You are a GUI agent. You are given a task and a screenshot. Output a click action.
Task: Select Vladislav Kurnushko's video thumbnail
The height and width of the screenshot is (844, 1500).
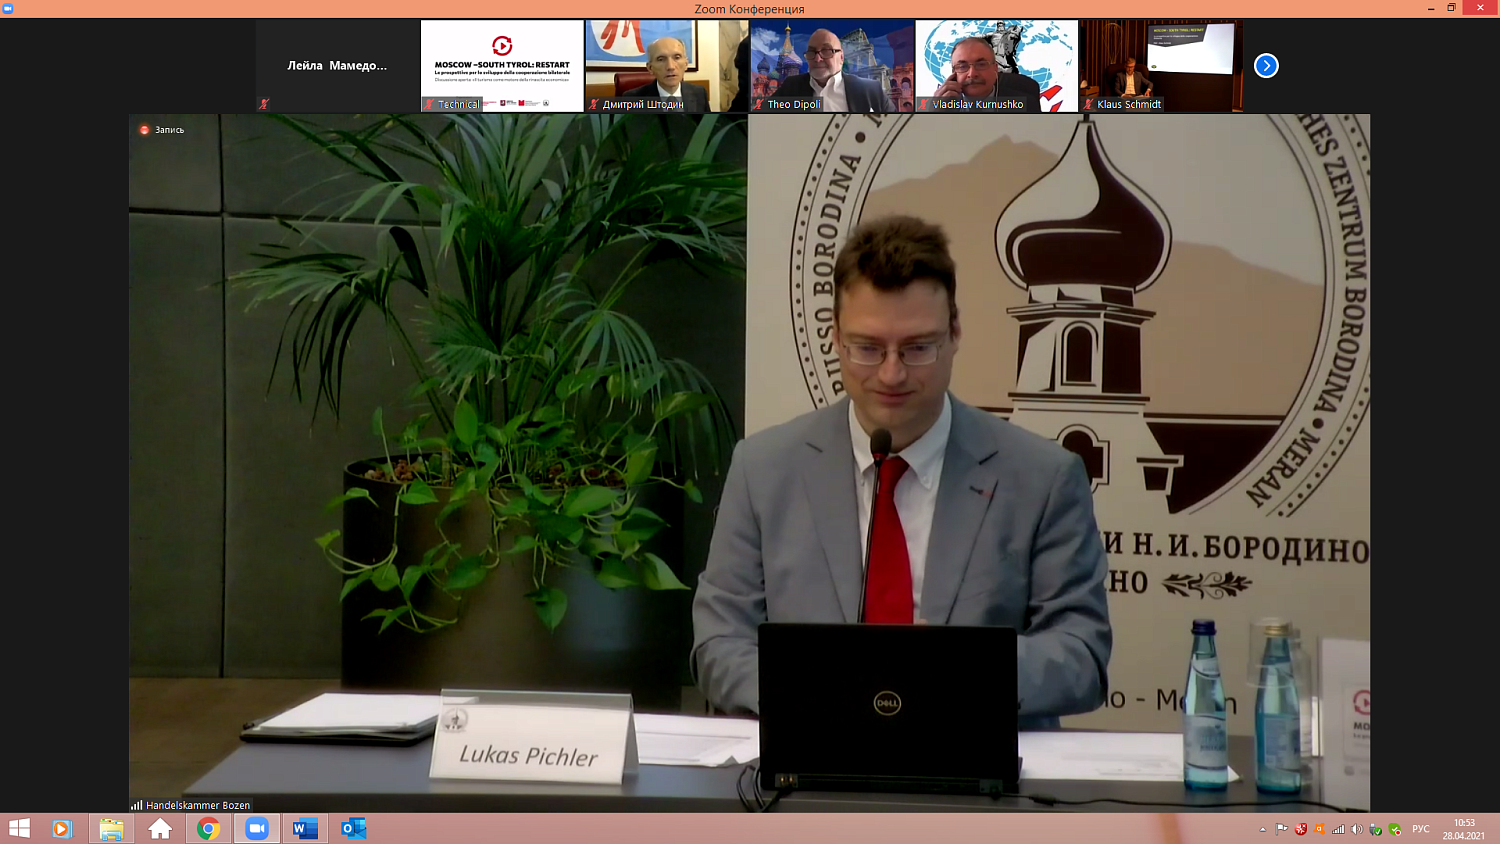coord(997,66)
